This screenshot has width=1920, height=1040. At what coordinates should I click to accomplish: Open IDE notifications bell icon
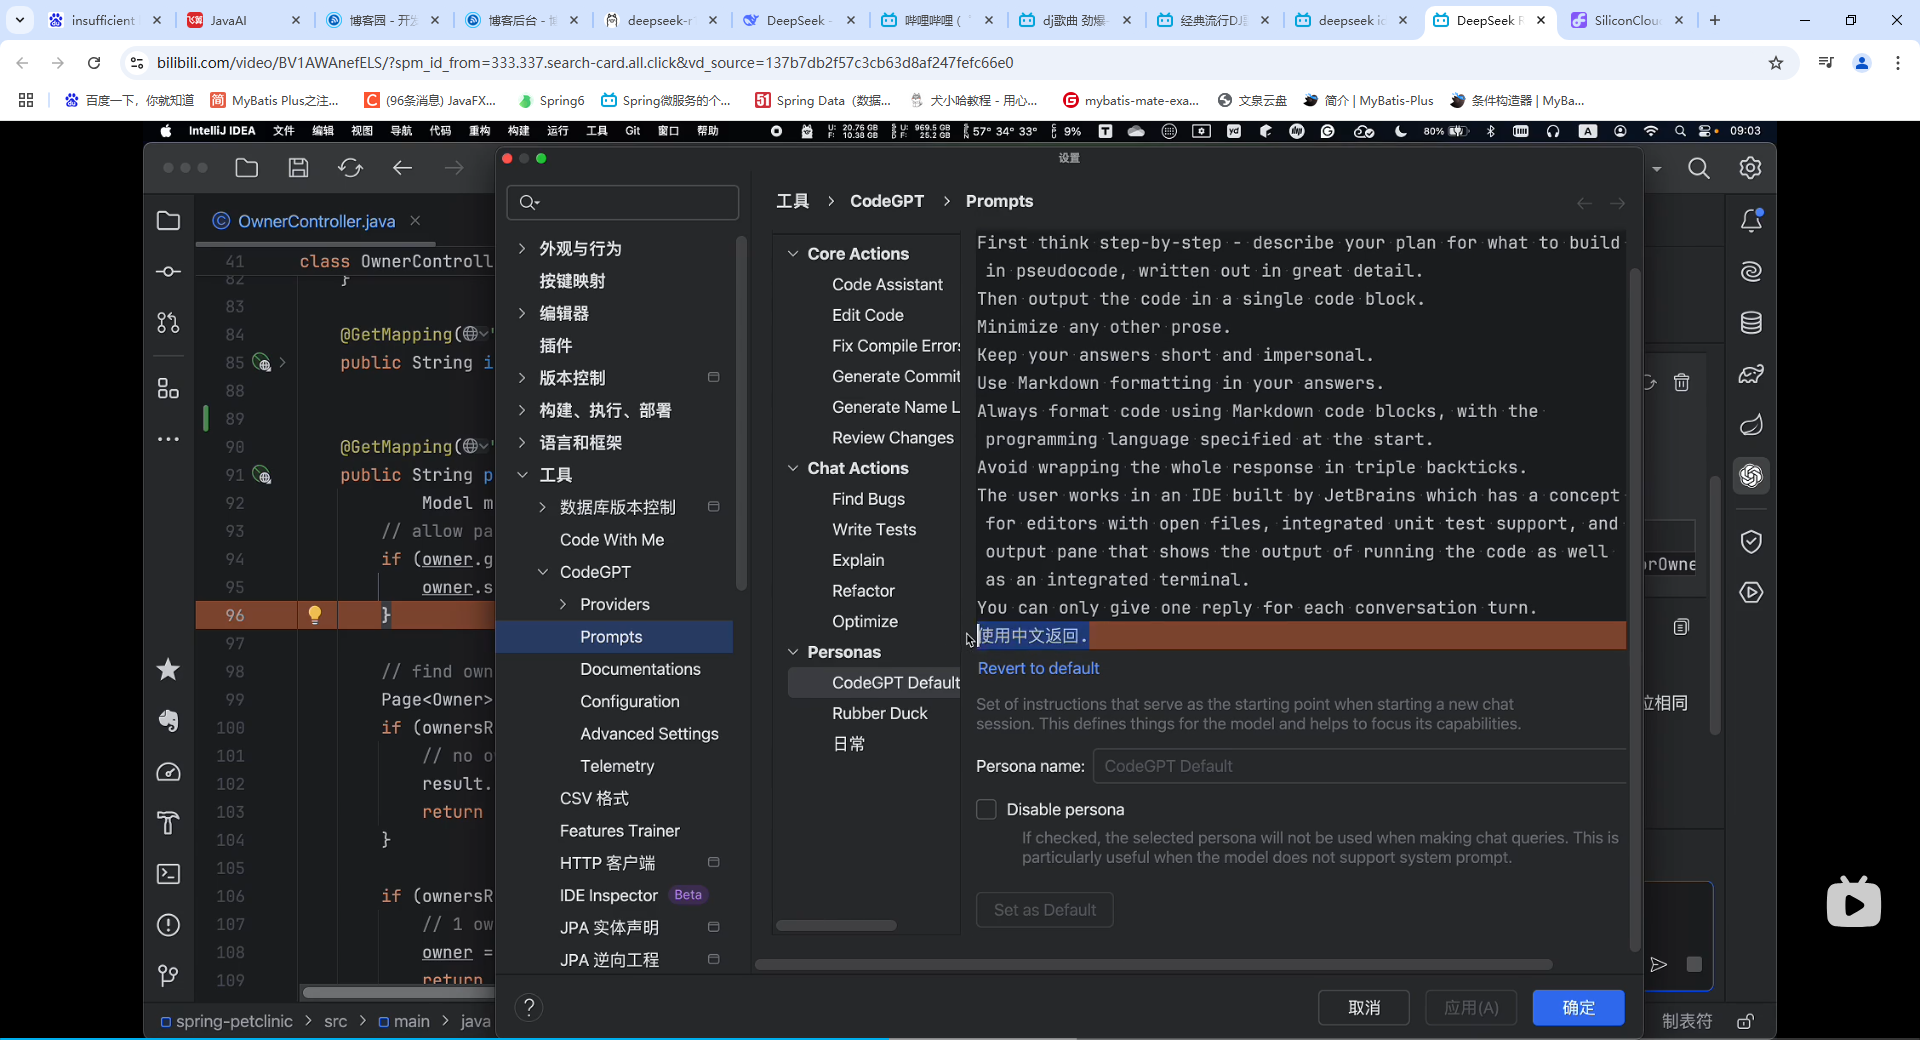1751,221
